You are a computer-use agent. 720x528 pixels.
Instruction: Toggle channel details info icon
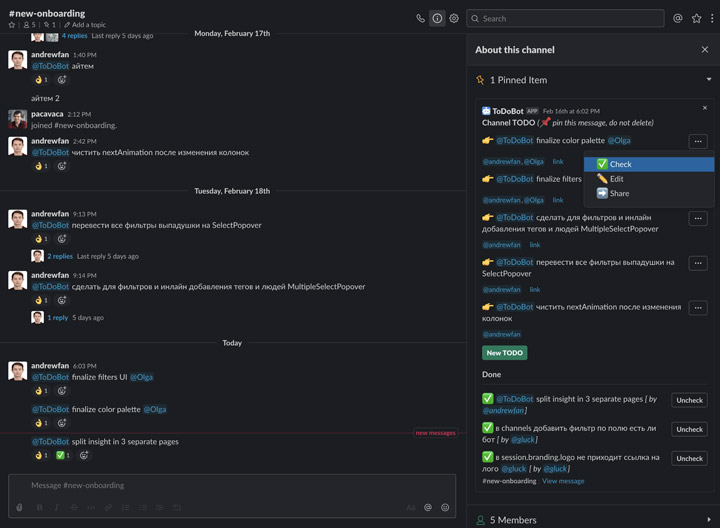point(437,18)
